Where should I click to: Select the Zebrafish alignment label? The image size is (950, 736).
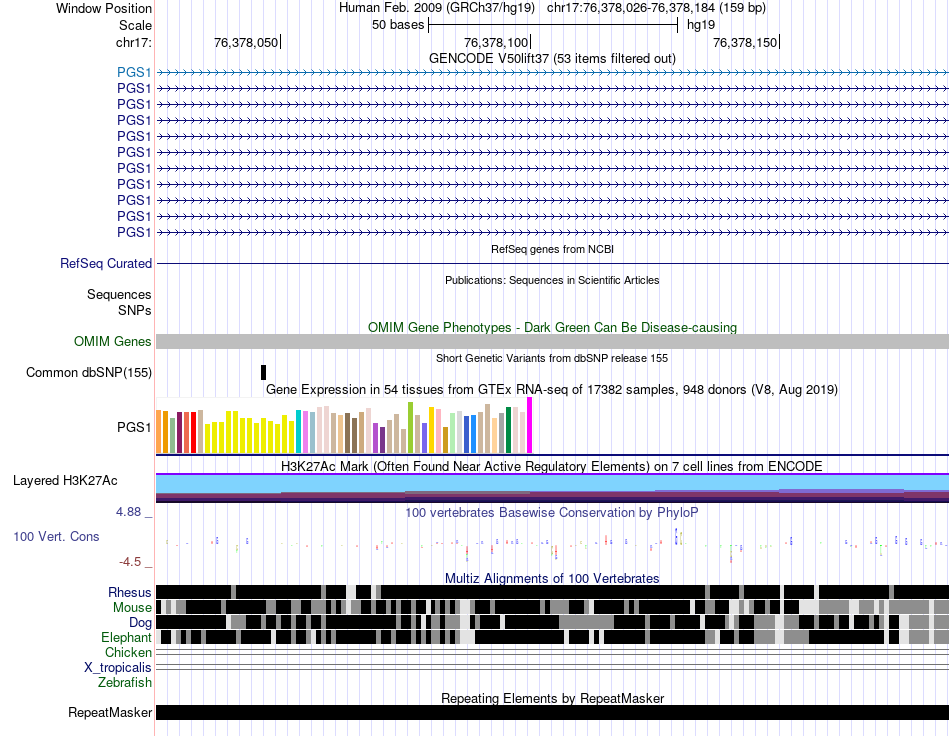coord(125,683)
